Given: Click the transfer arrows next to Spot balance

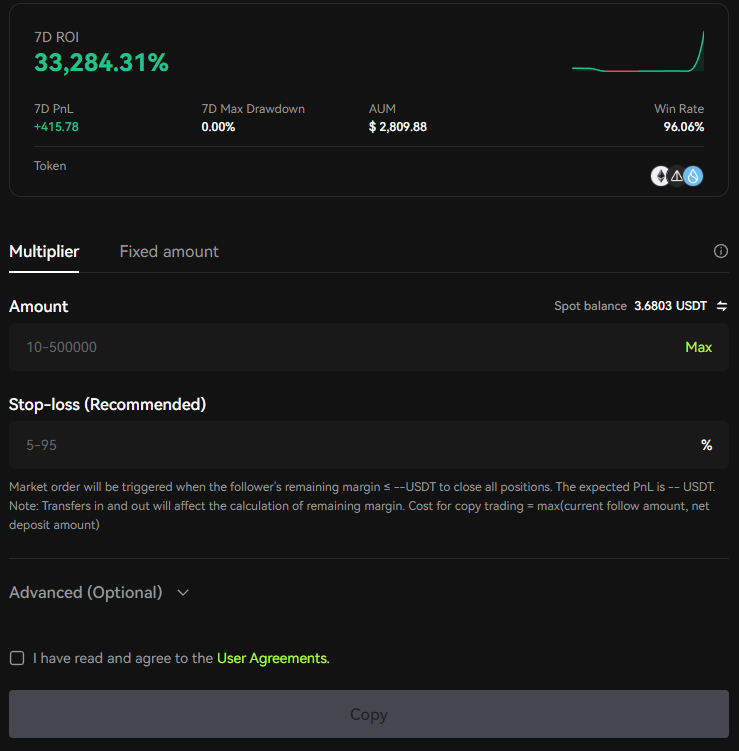Looking at the screenshot, I should click(722, 306).
